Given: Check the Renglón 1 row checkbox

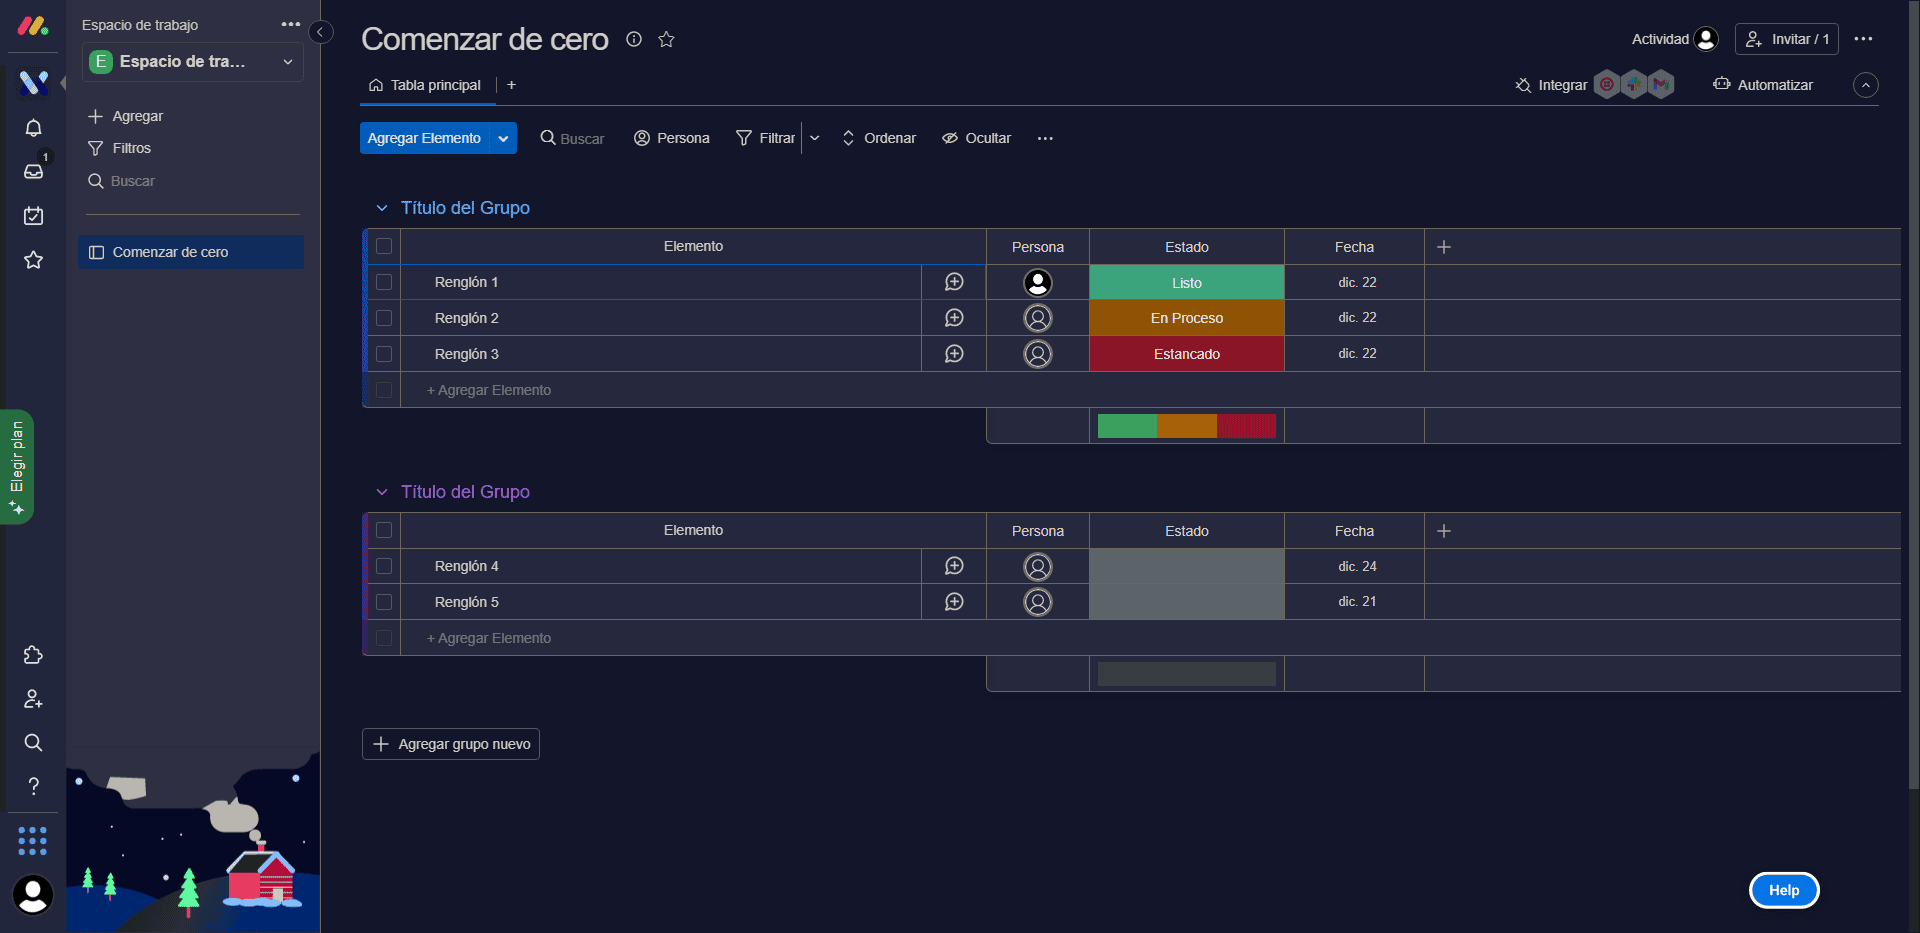Looking at the screenshot, I should point(384,282).
